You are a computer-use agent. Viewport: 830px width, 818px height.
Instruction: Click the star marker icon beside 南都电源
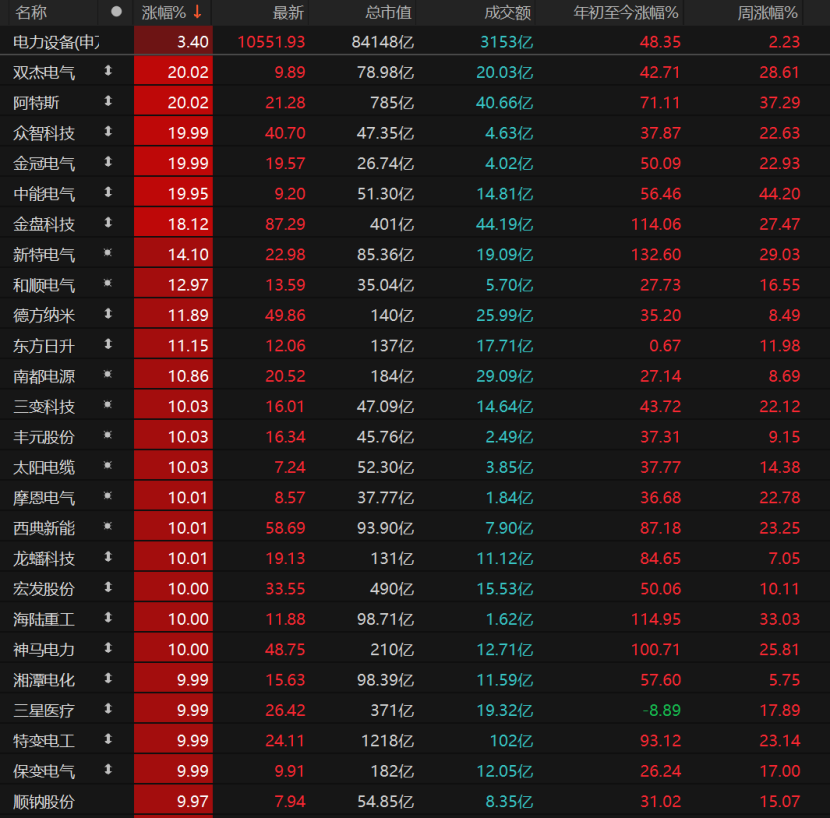point(108,376)
